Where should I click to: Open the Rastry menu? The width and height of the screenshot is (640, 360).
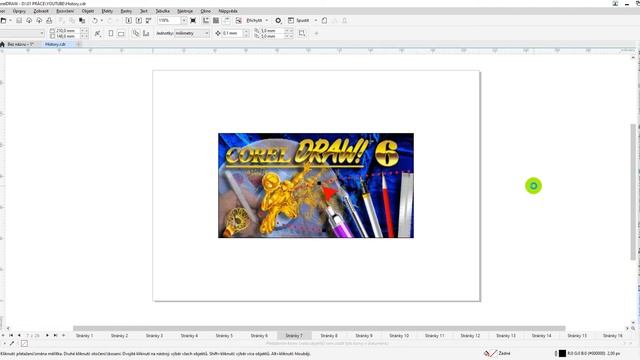[126, 11]
